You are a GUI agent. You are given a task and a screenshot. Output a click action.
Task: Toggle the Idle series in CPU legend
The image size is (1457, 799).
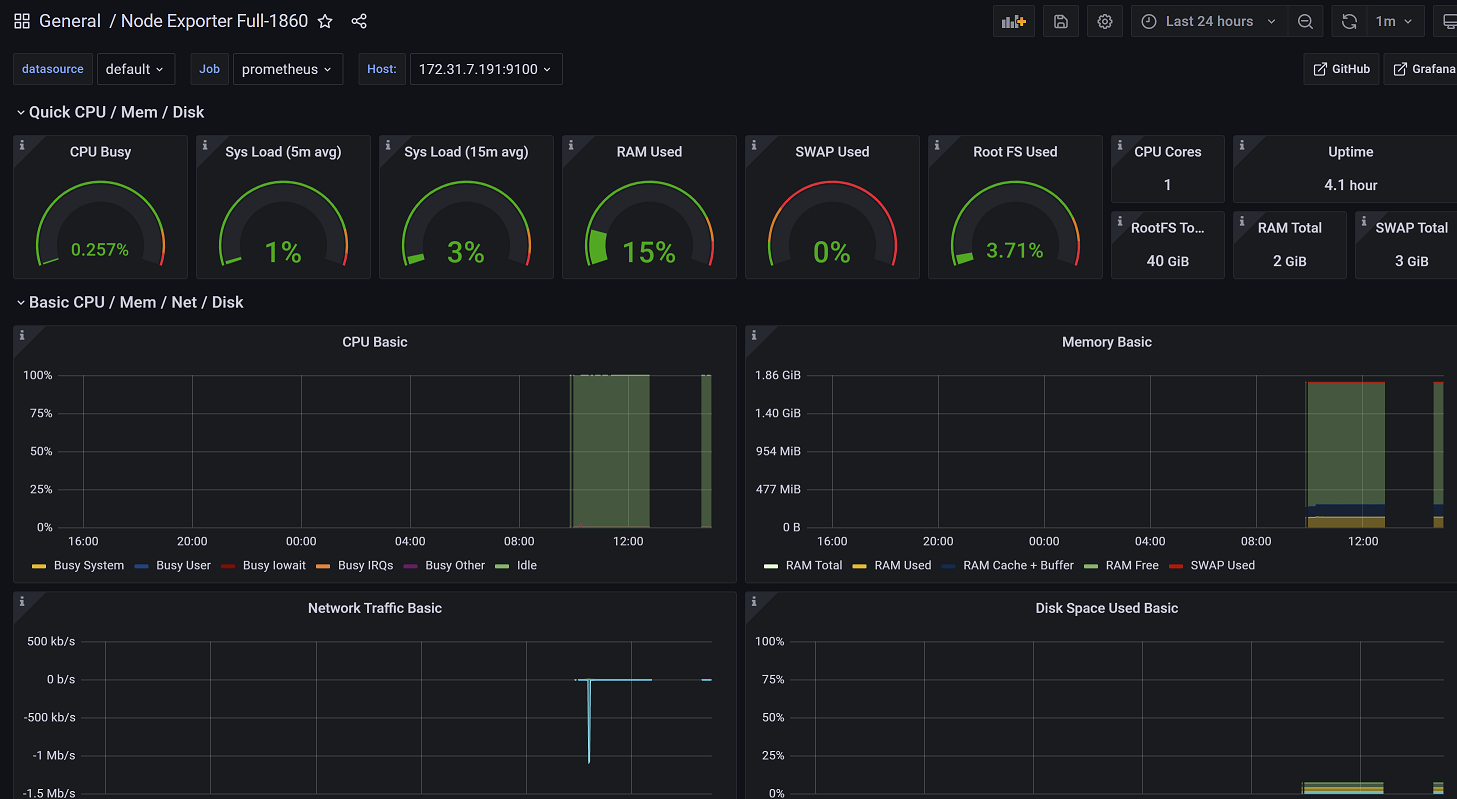[526, 565]
